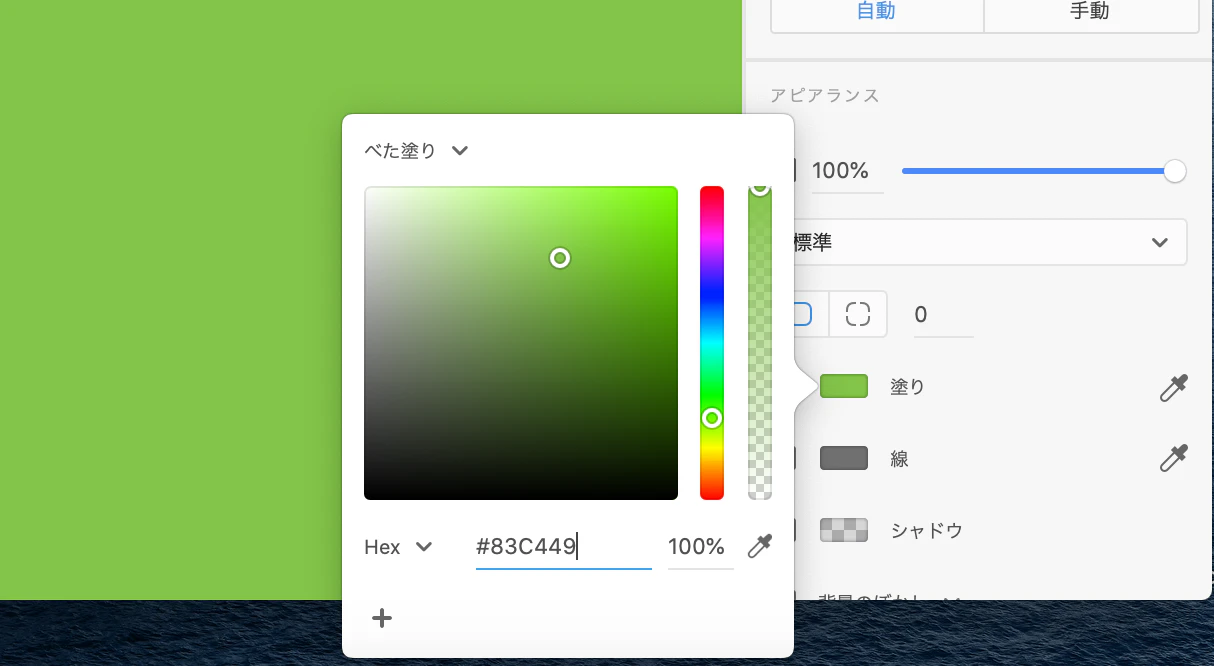Open the Hex color format dropdown
1214x666 pixels.
pos(399,547)
